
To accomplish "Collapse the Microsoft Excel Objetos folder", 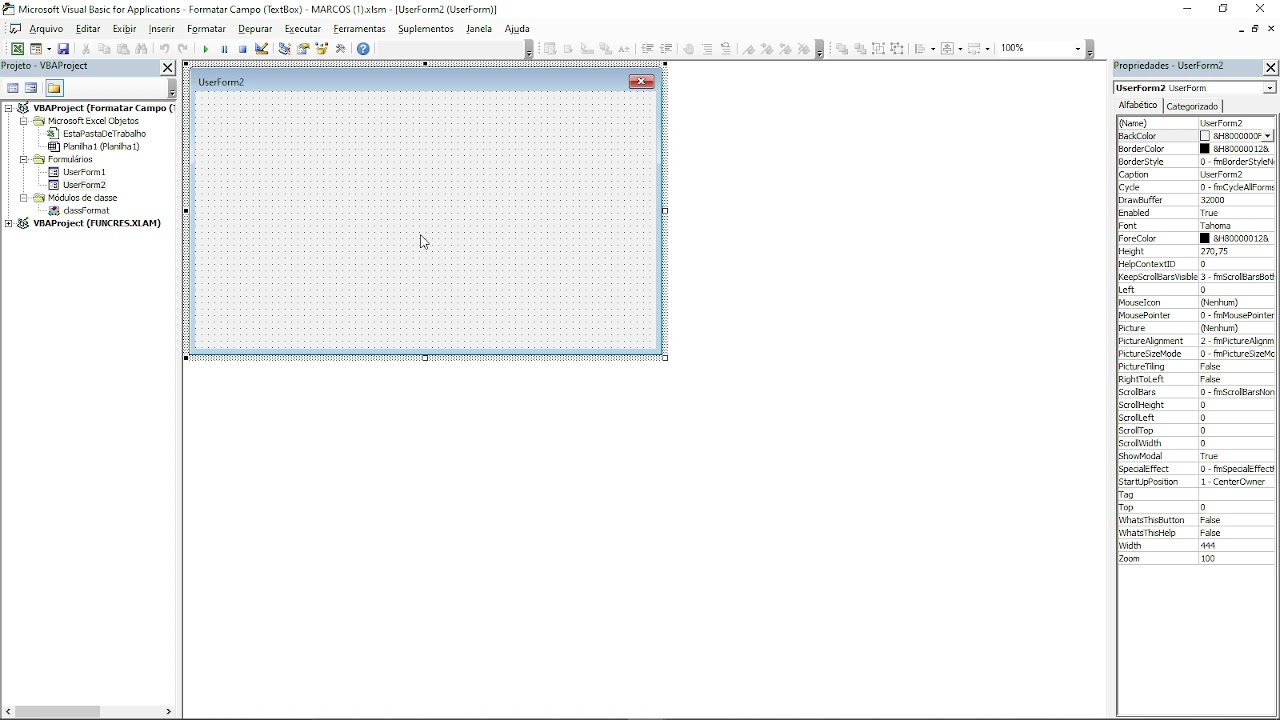I will (25, 121).
